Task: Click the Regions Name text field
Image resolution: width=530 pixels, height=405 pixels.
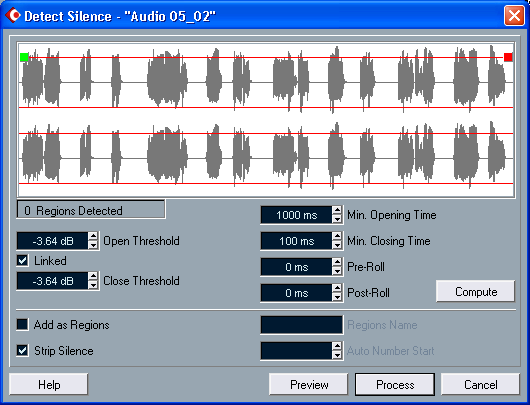Action: tap(302, 325)
